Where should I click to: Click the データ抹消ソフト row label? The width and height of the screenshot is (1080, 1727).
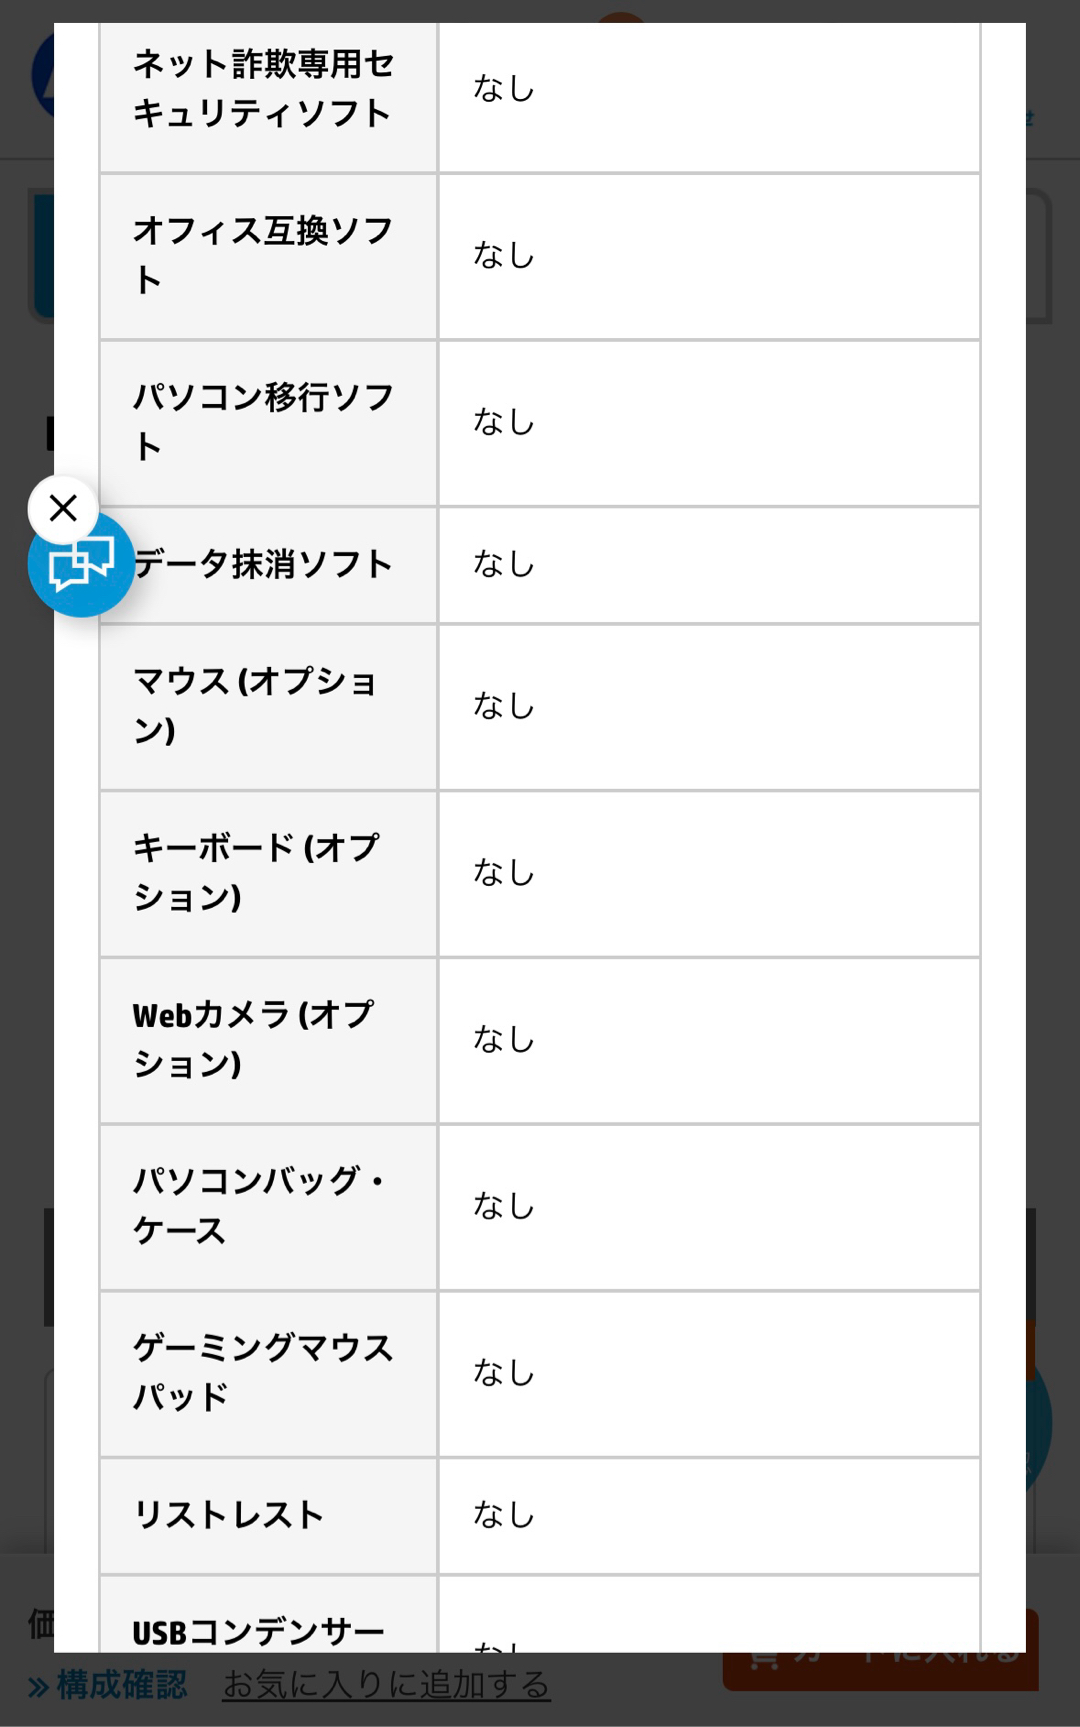[263, 564]
